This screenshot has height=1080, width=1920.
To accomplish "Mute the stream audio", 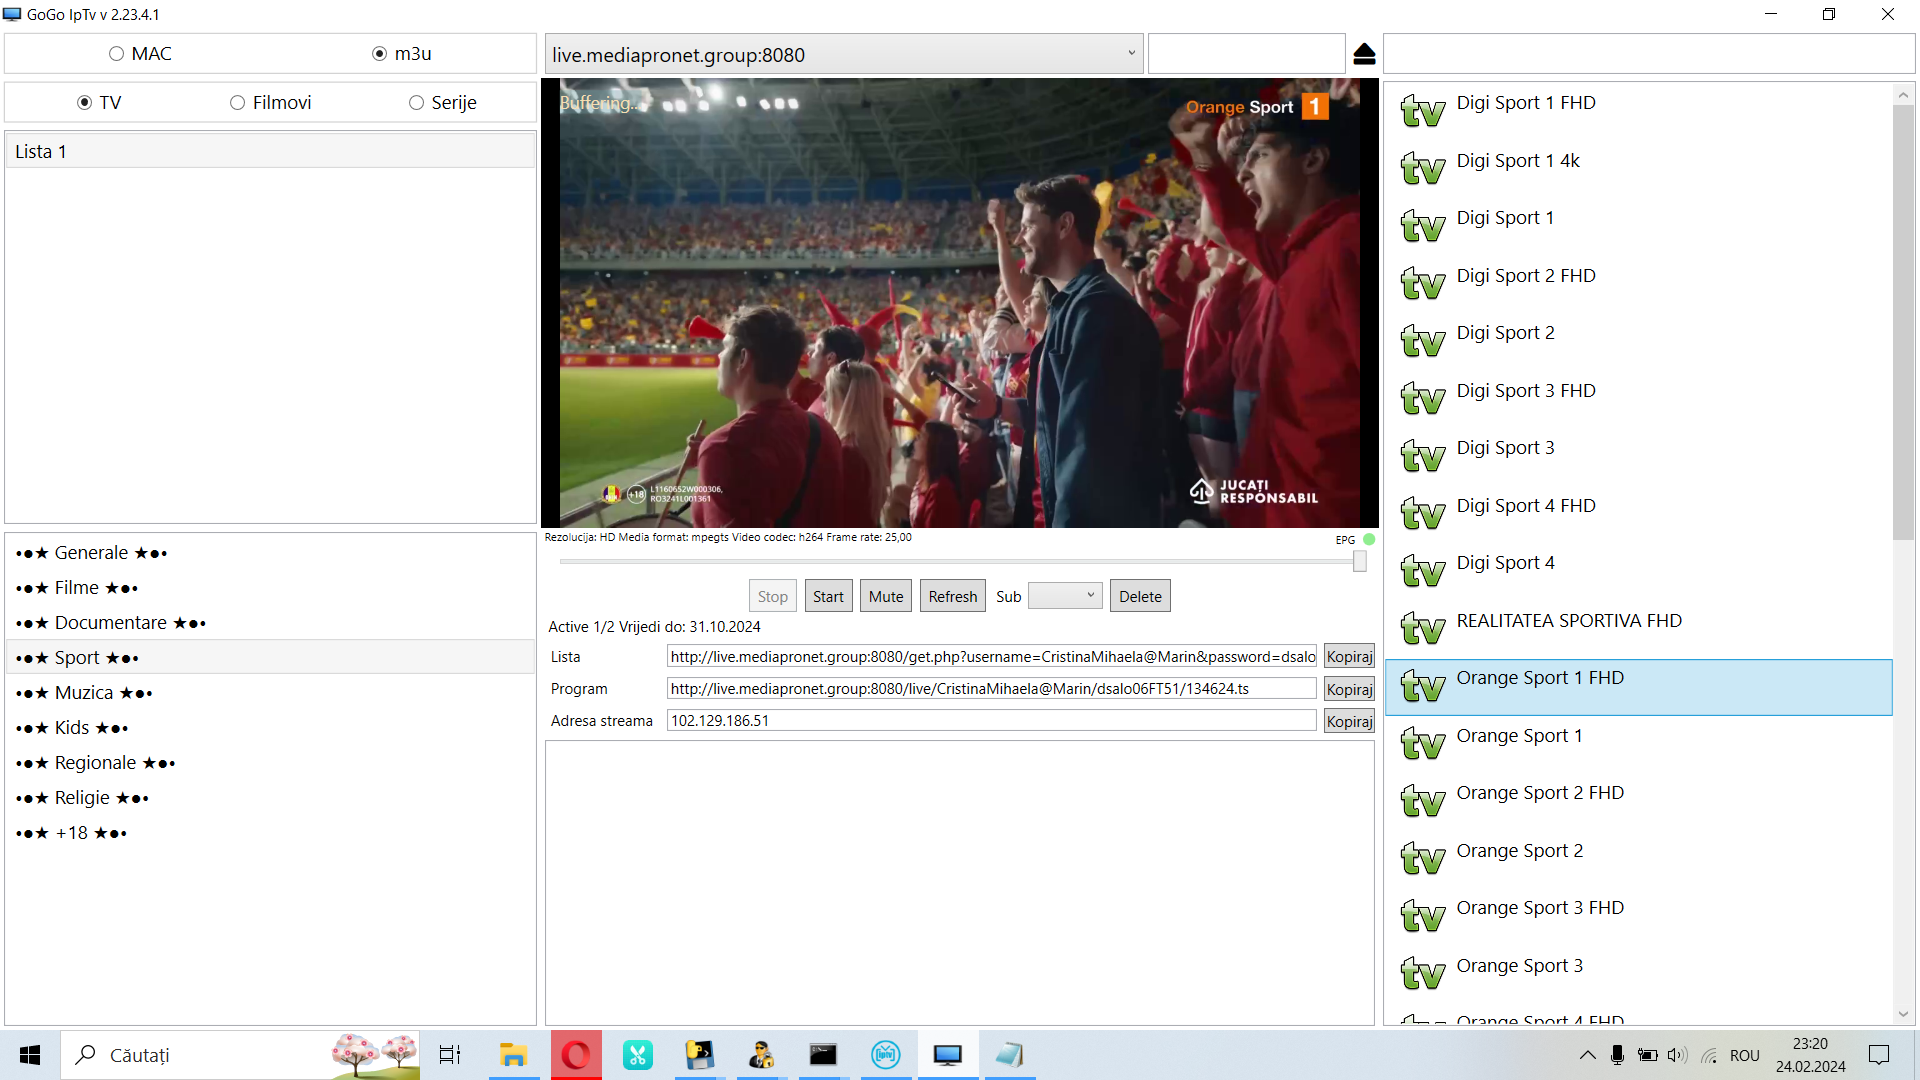I will click(x=886, y=596).
